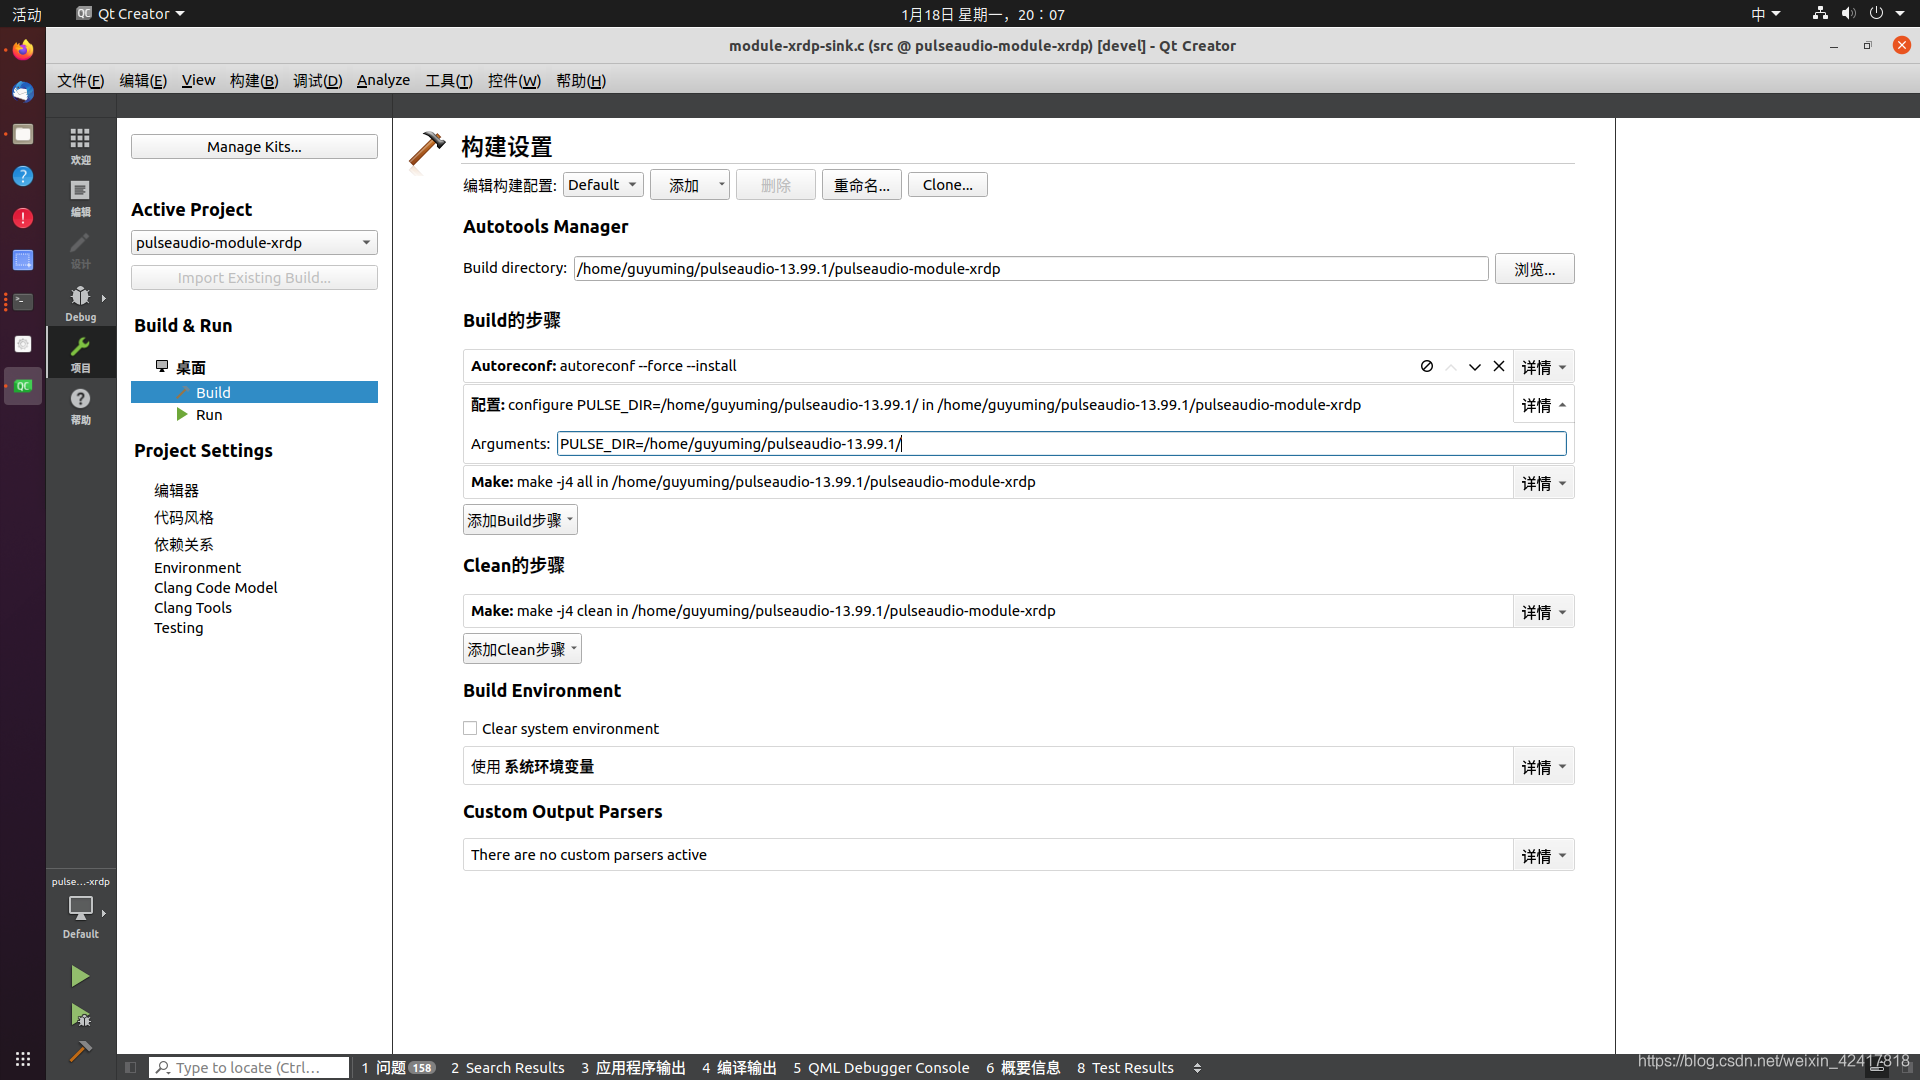
Task: Click the configure Arguments input field
Action: click(1060, 444)
